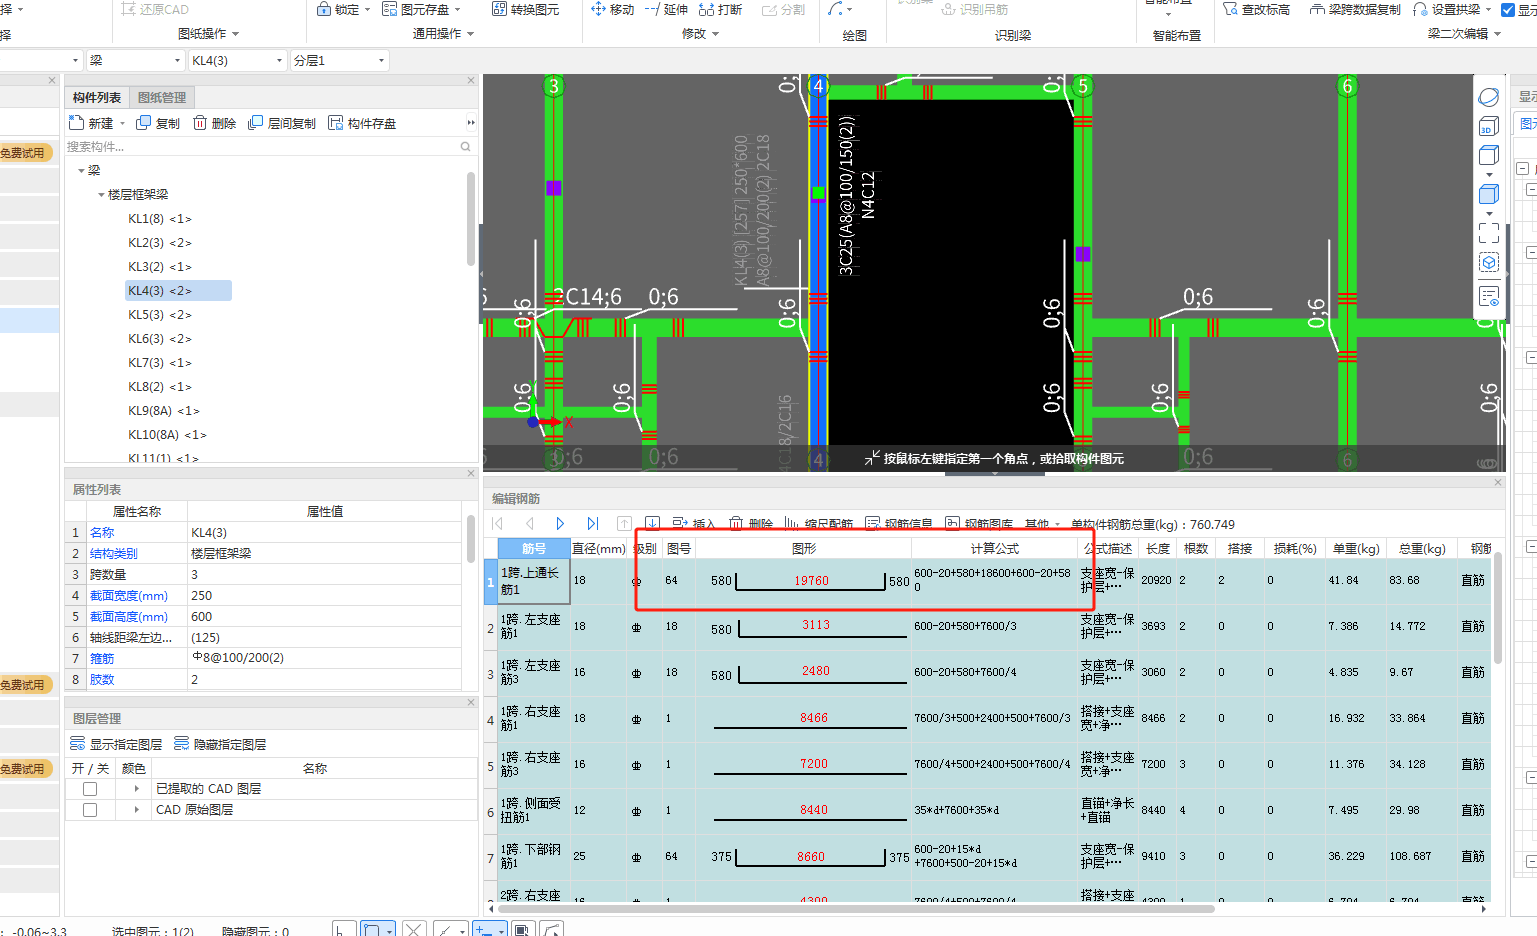Open the 其他 dropdown in the rebar toolbar

(x=1043, y=523)
